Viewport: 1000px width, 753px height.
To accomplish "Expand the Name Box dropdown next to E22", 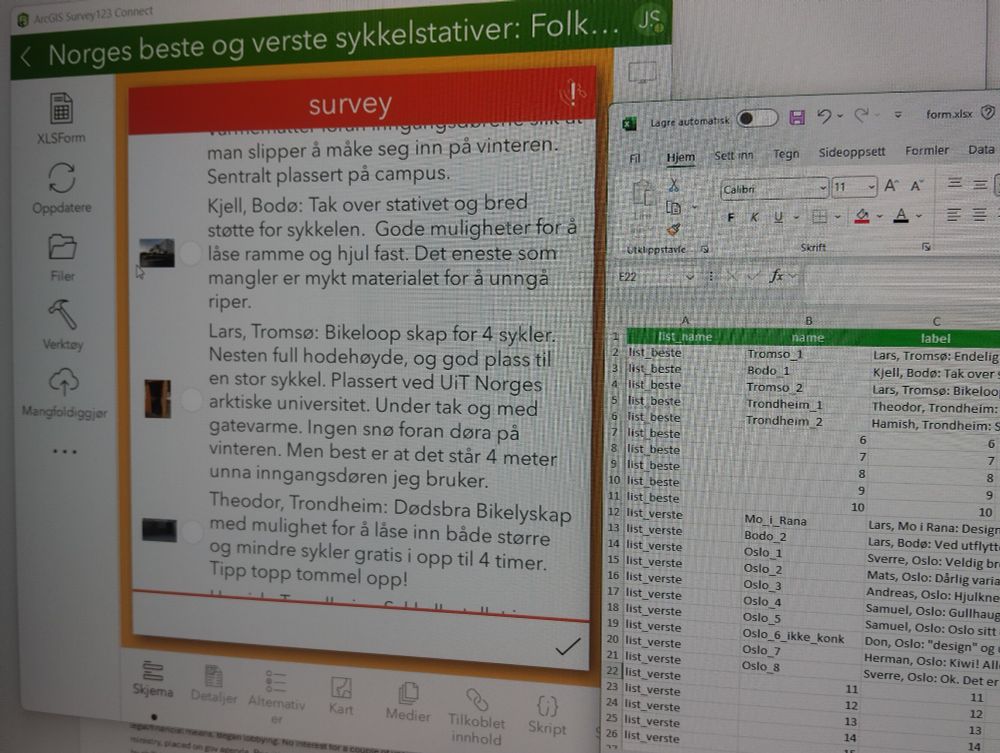I will point(689,277).
